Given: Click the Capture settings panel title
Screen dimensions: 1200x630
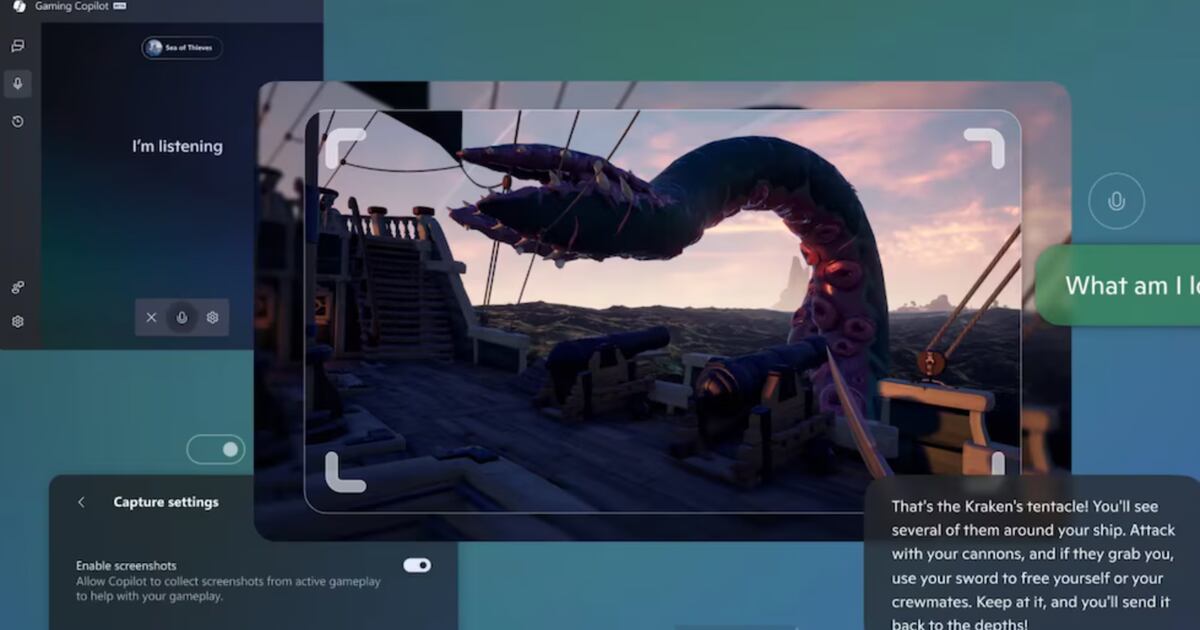Looking at the screenshot, I should point(166,502).
